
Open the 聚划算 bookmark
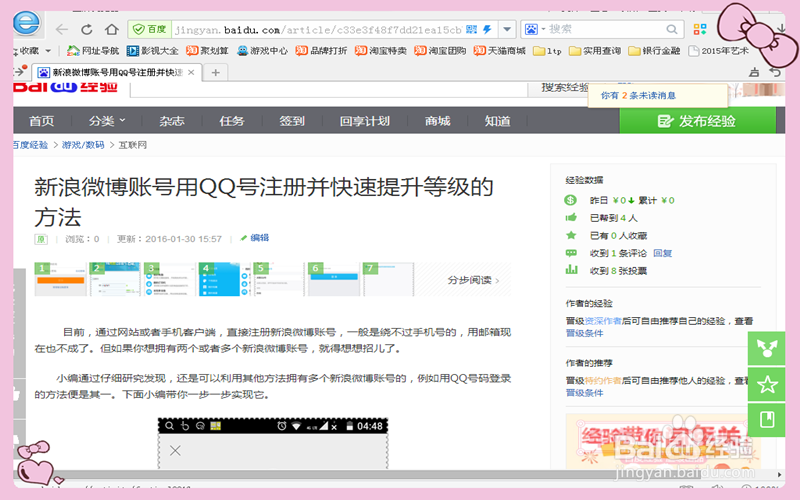(207, 51)
